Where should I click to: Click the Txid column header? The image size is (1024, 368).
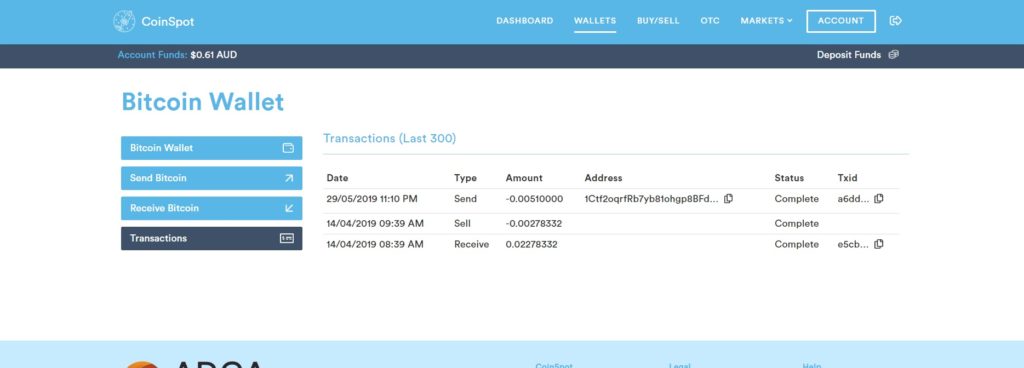[x=847, y=177]
